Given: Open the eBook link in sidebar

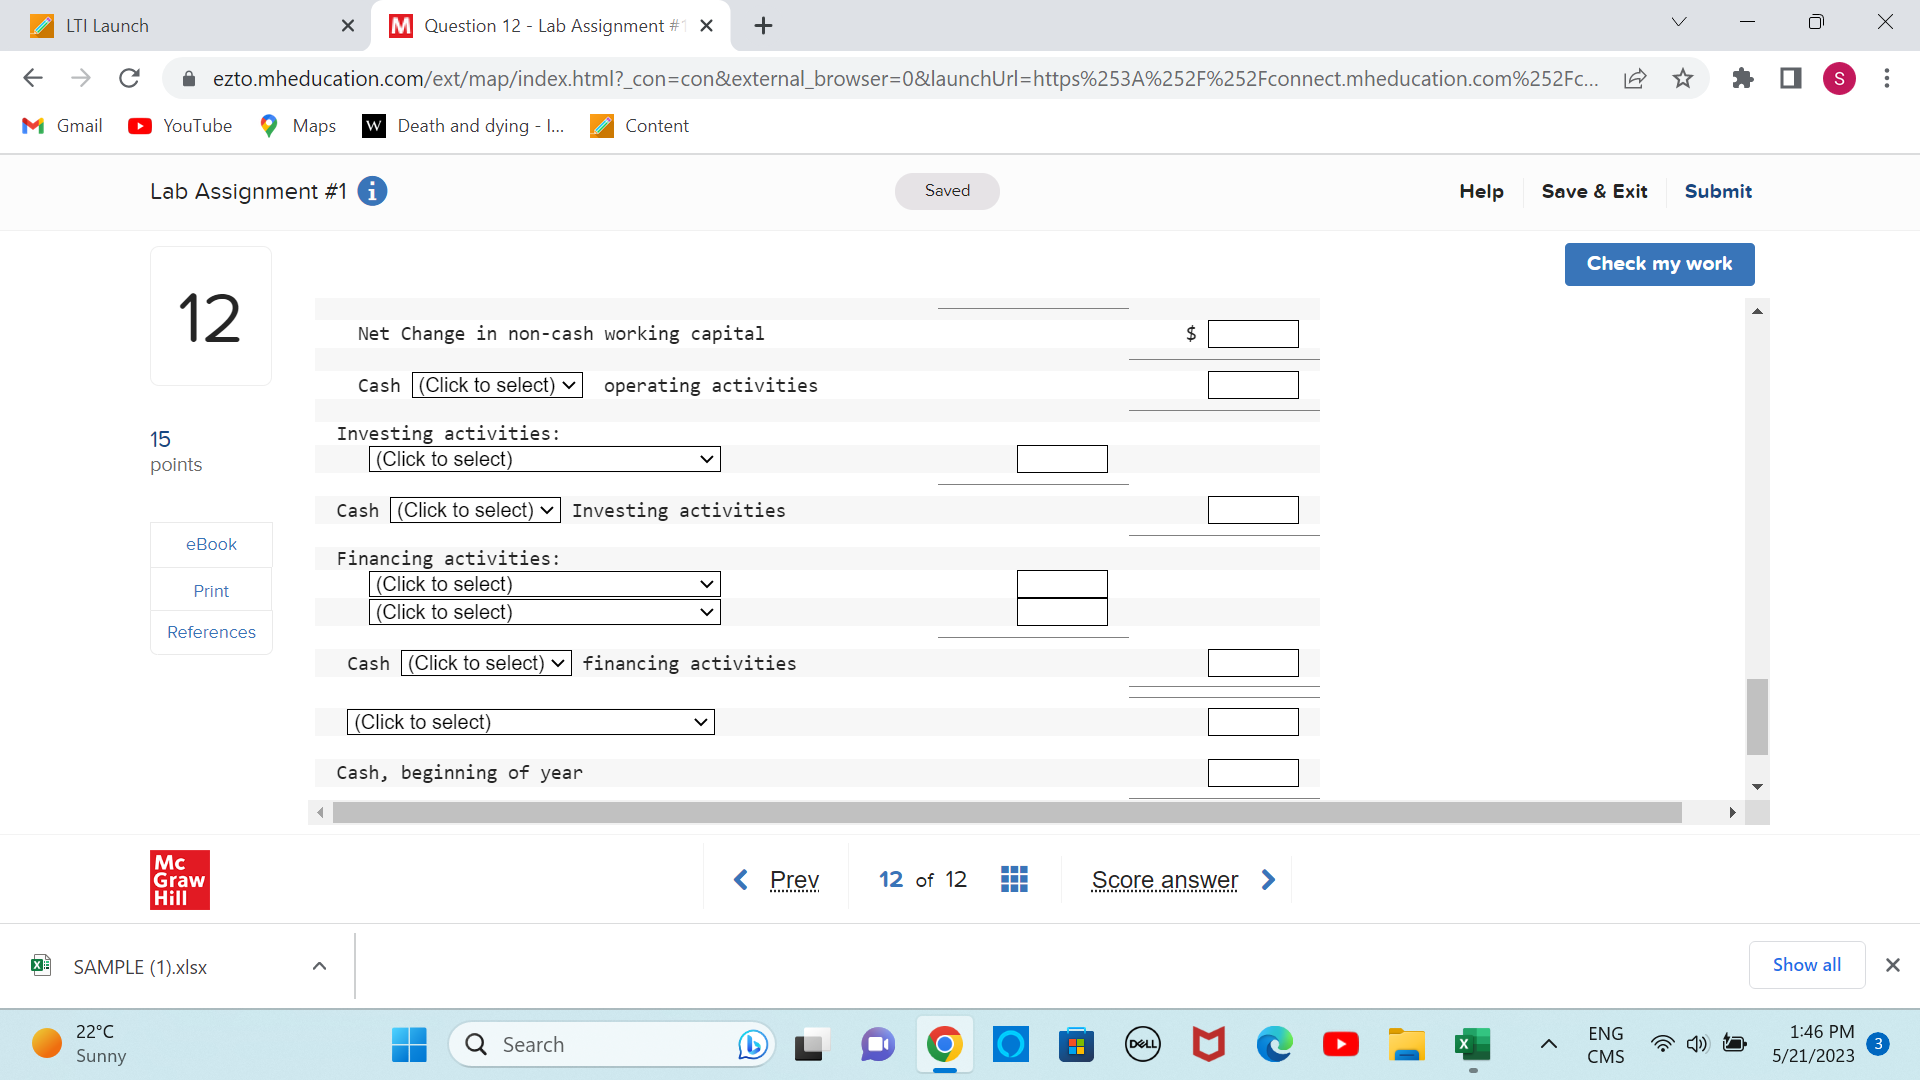Looking at the screenshot, I should pyautogui.click(x=210, y=544).
